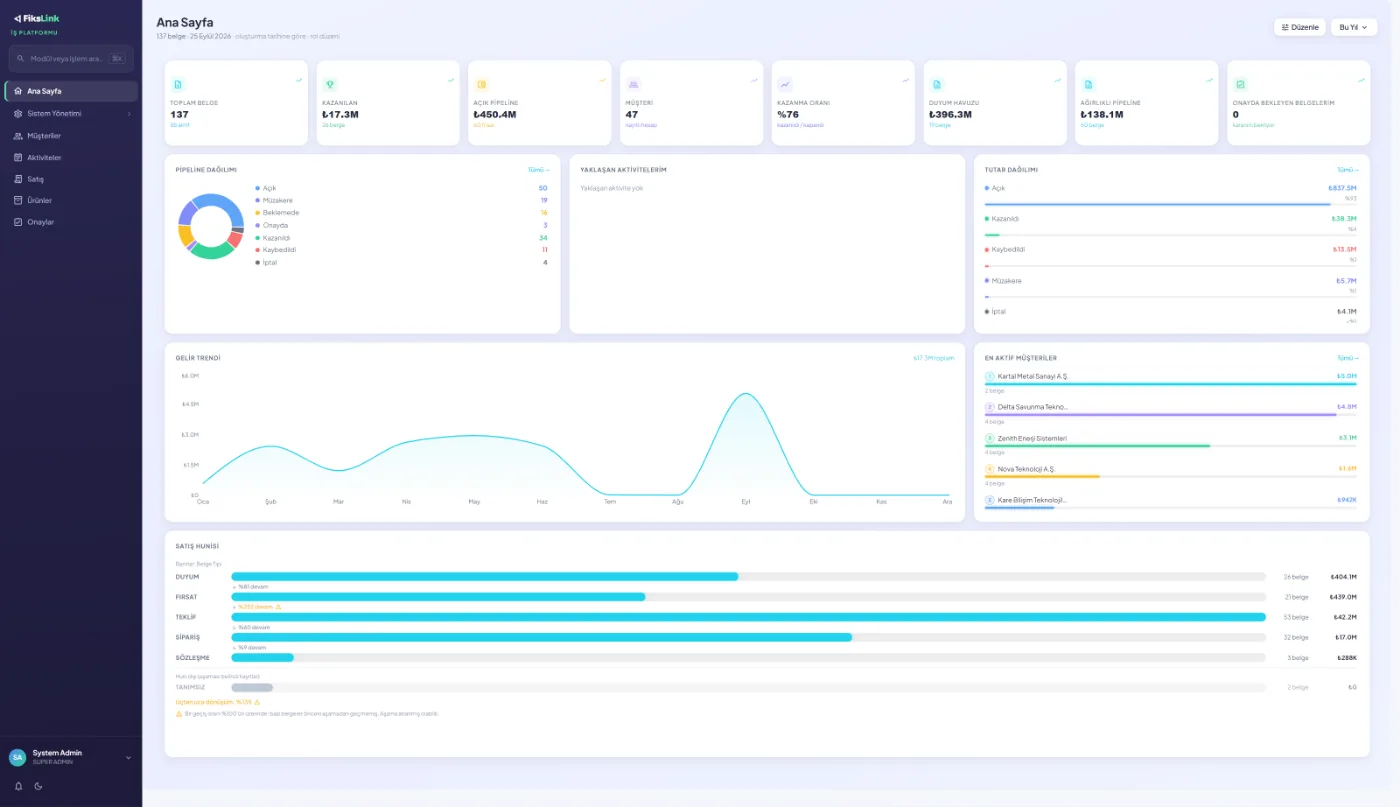Expand the Sistem Yönetimi submenu

click(70, 113)
